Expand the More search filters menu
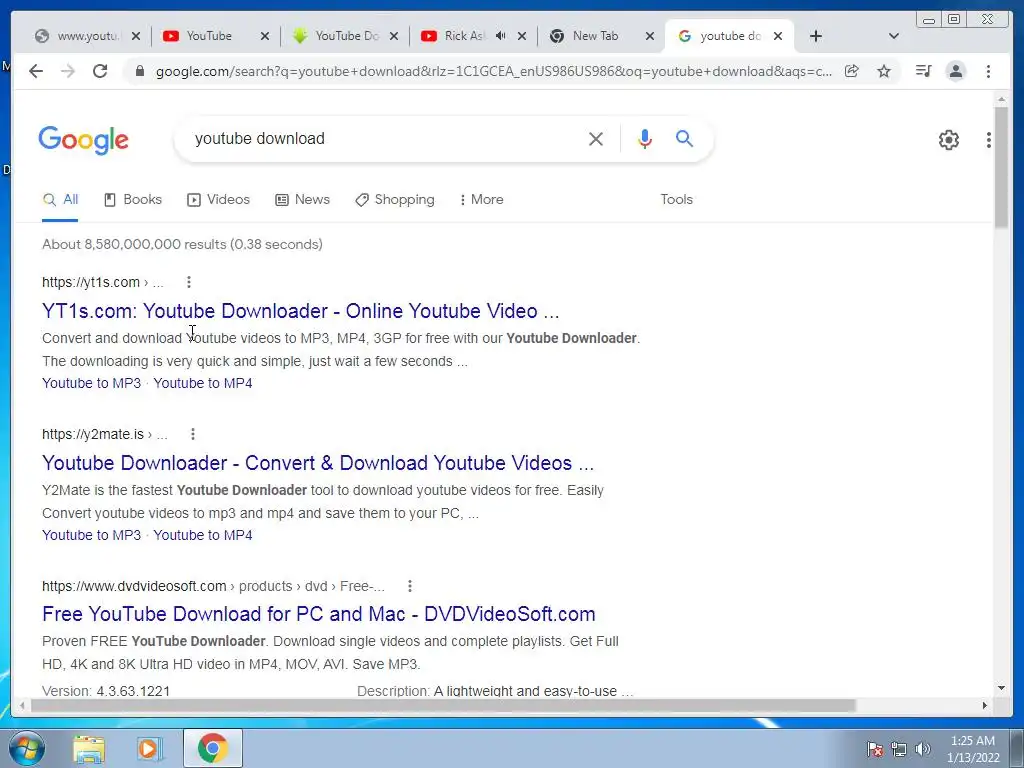This screenshot has height=768, width=1024. 482,199
